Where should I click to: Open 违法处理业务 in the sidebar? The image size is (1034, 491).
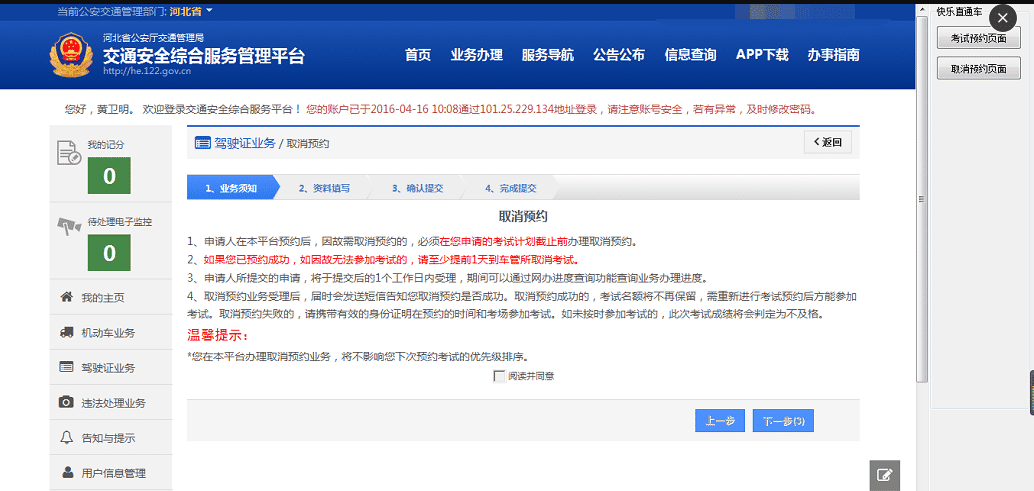tap(112, 403)
